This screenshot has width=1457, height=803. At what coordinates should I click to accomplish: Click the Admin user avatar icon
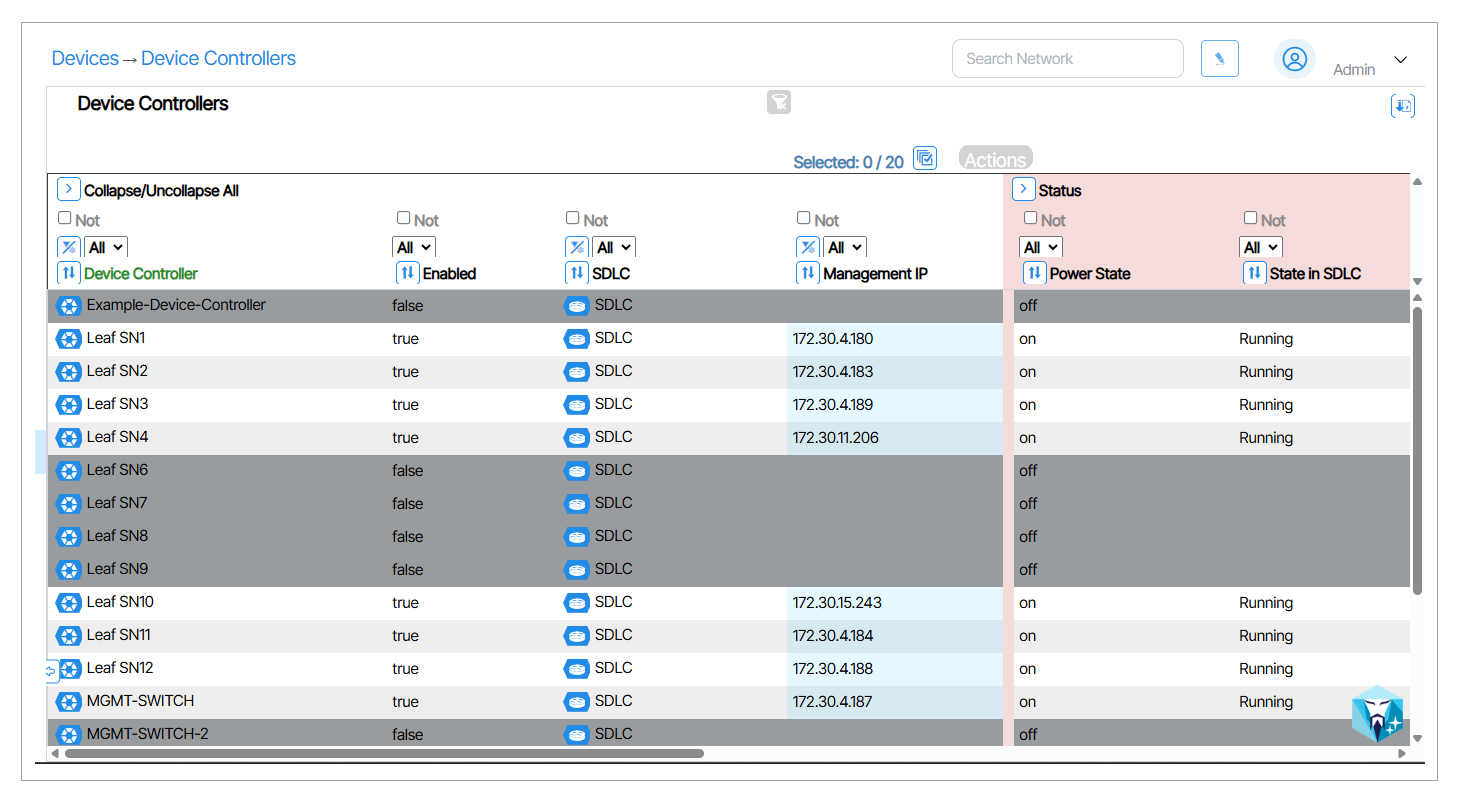click(x=1294, y=59)
